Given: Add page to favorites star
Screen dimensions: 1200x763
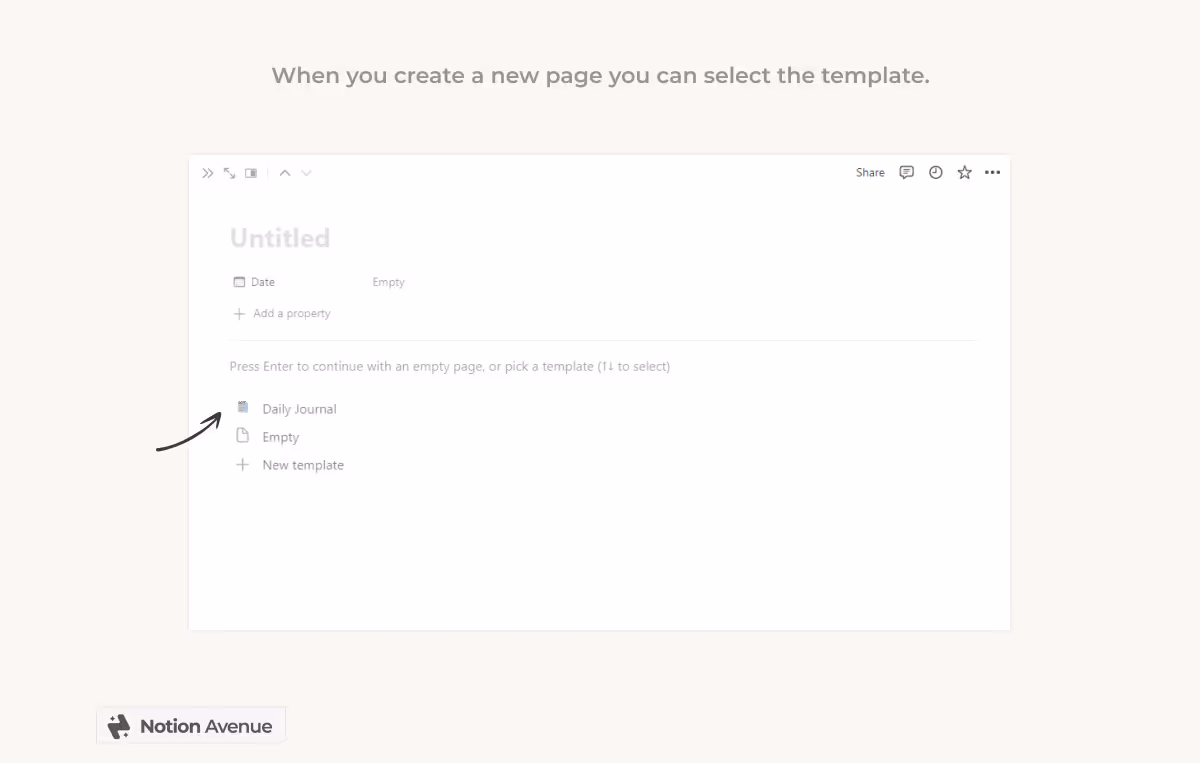Looking at the screenshot, I should click(x=965, y=173).
